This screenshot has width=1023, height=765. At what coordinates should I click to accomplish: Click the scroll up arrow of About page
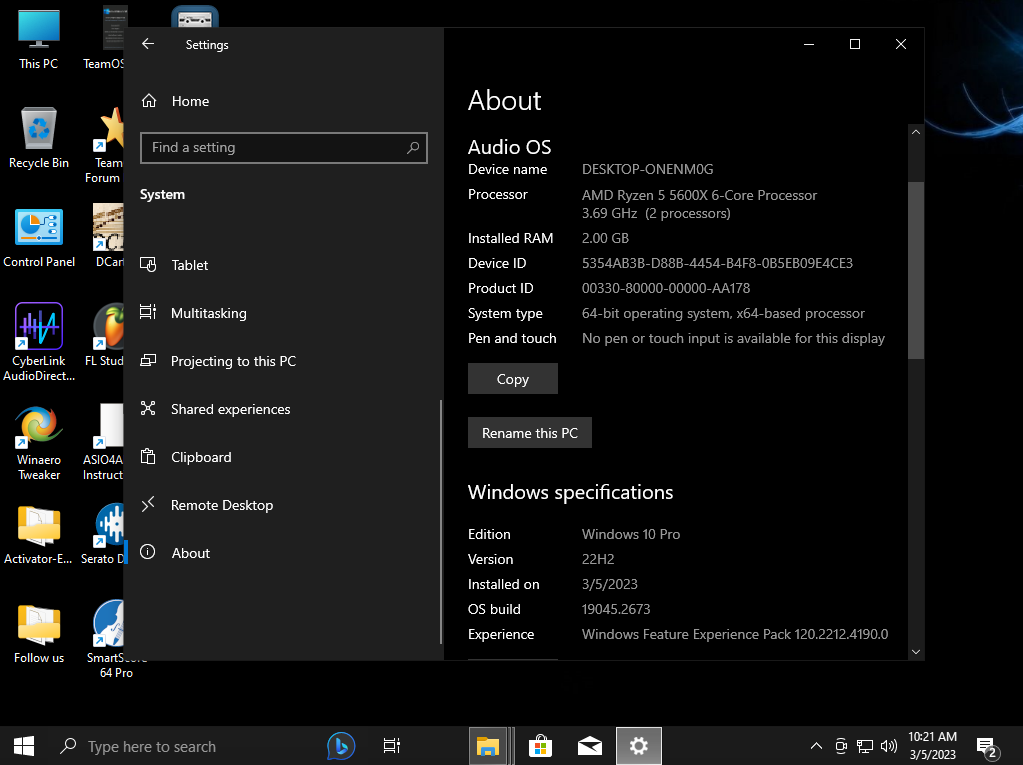916,132
